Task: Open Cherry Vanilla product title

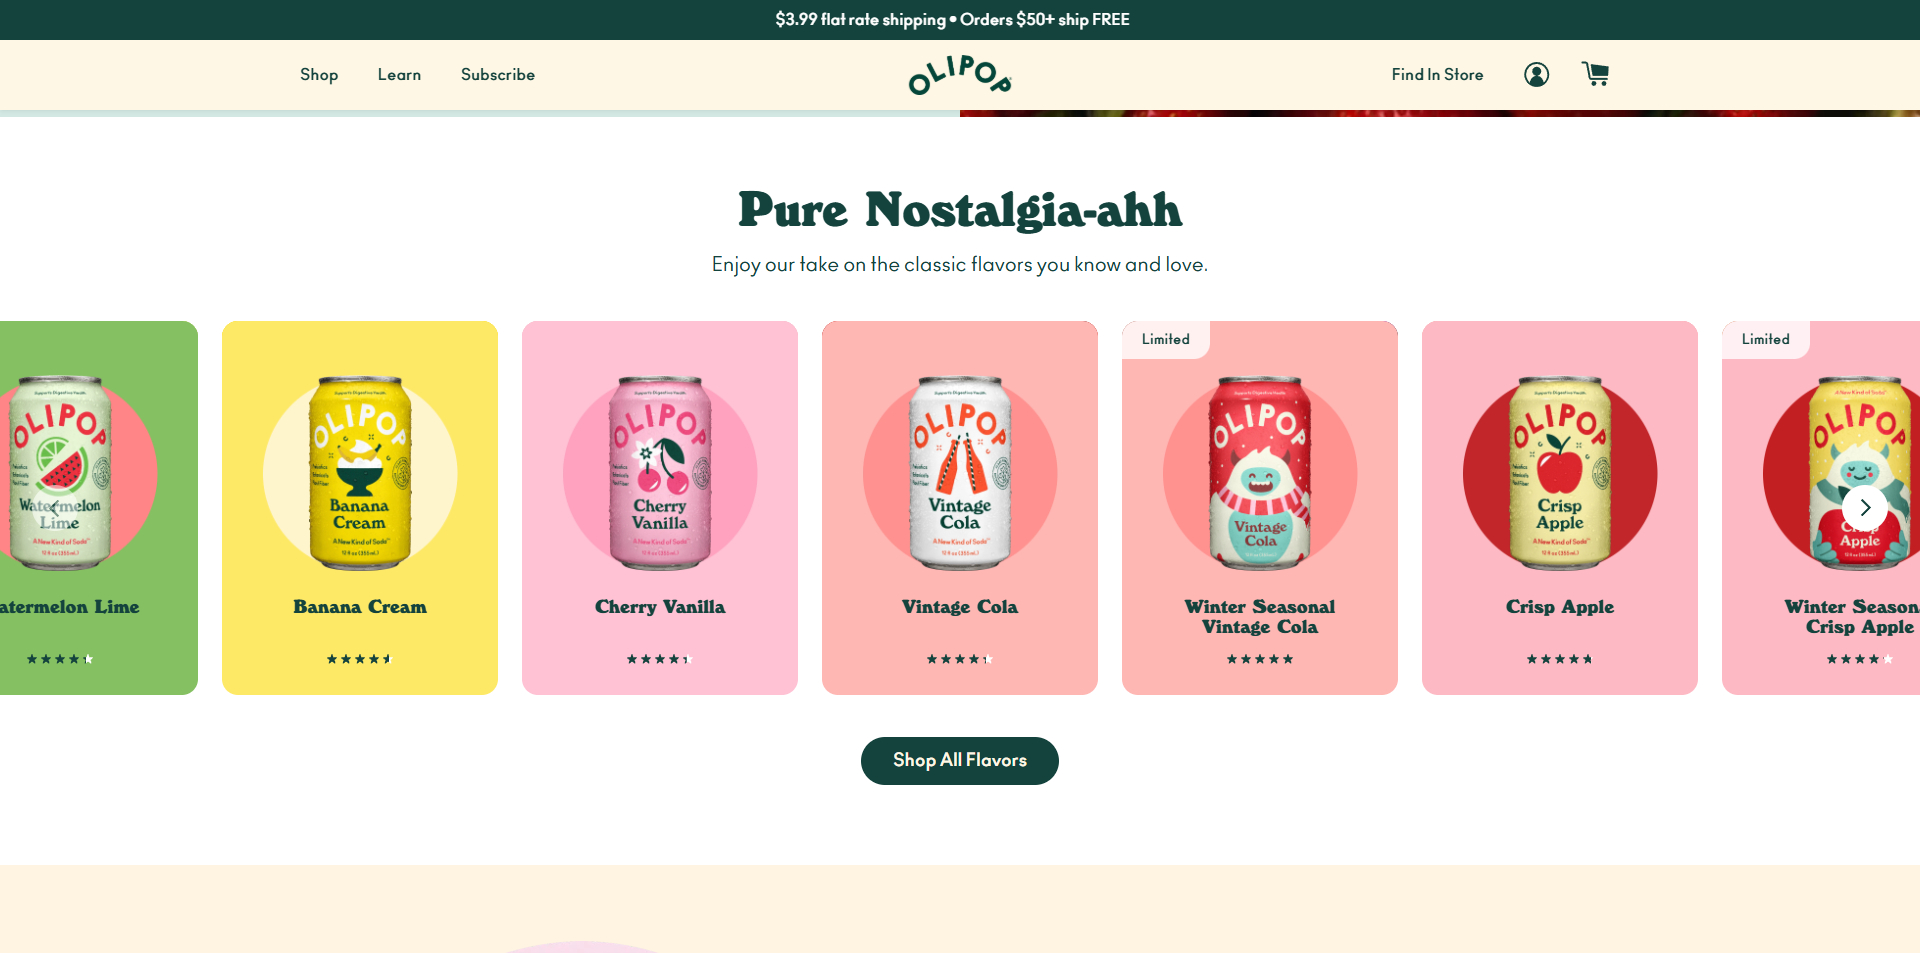Action: point(660,607)
